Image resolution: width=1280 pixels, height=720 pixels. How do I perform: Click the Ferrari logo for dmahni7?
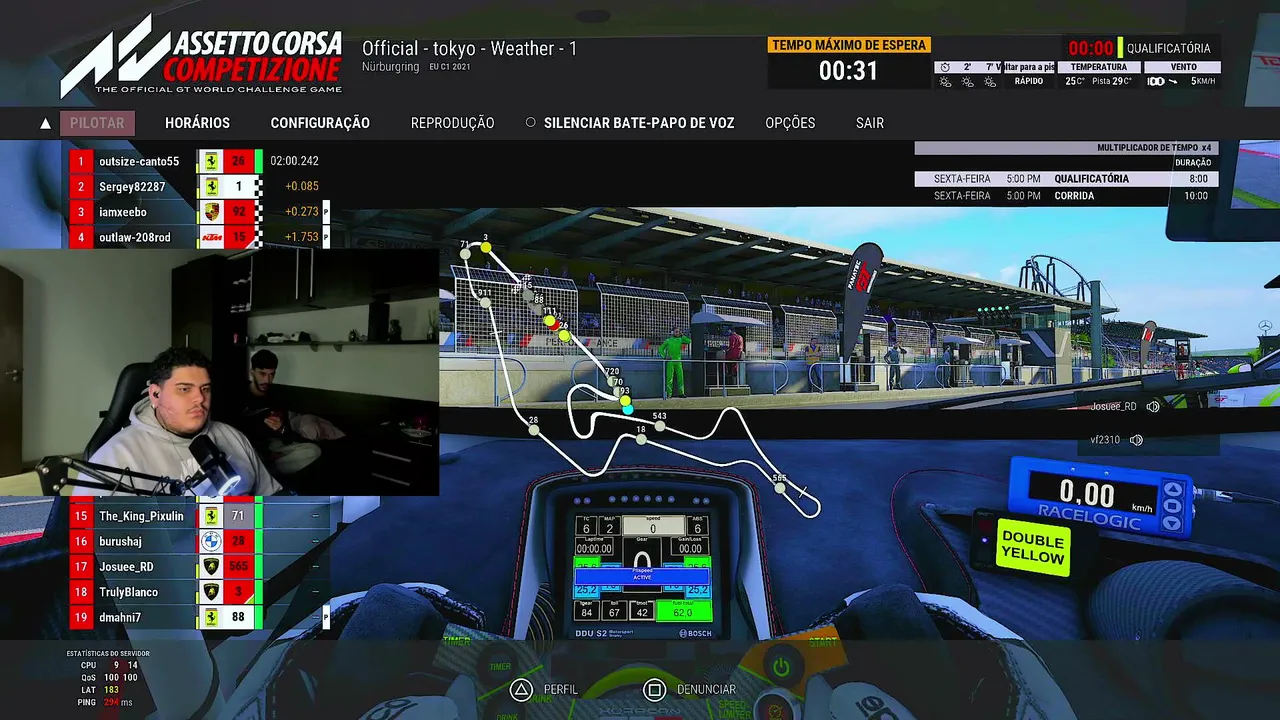(x=211, y=617)
